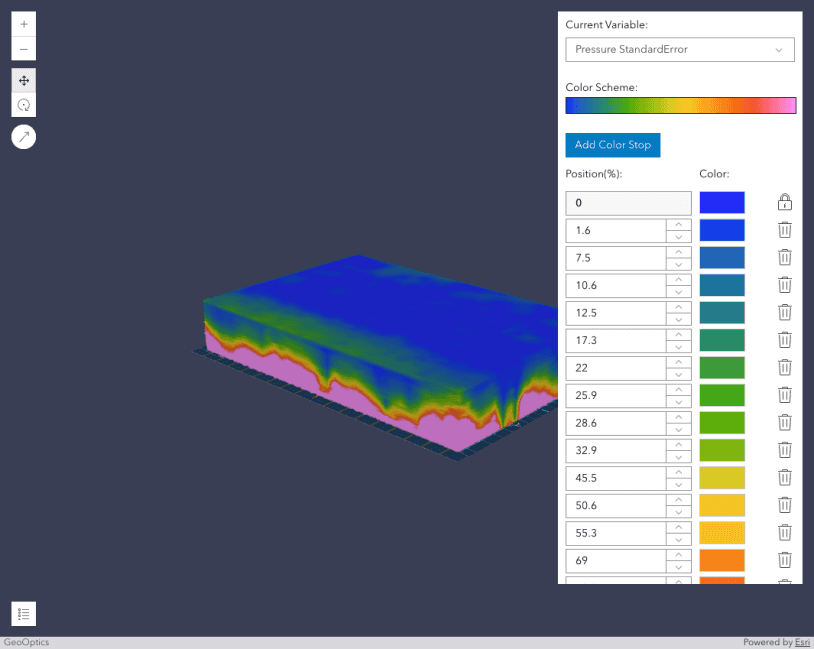This screenshot has height=649, width=814.
Task: Zoom in on the 3D scene
Action: click(x=23, y=24)
